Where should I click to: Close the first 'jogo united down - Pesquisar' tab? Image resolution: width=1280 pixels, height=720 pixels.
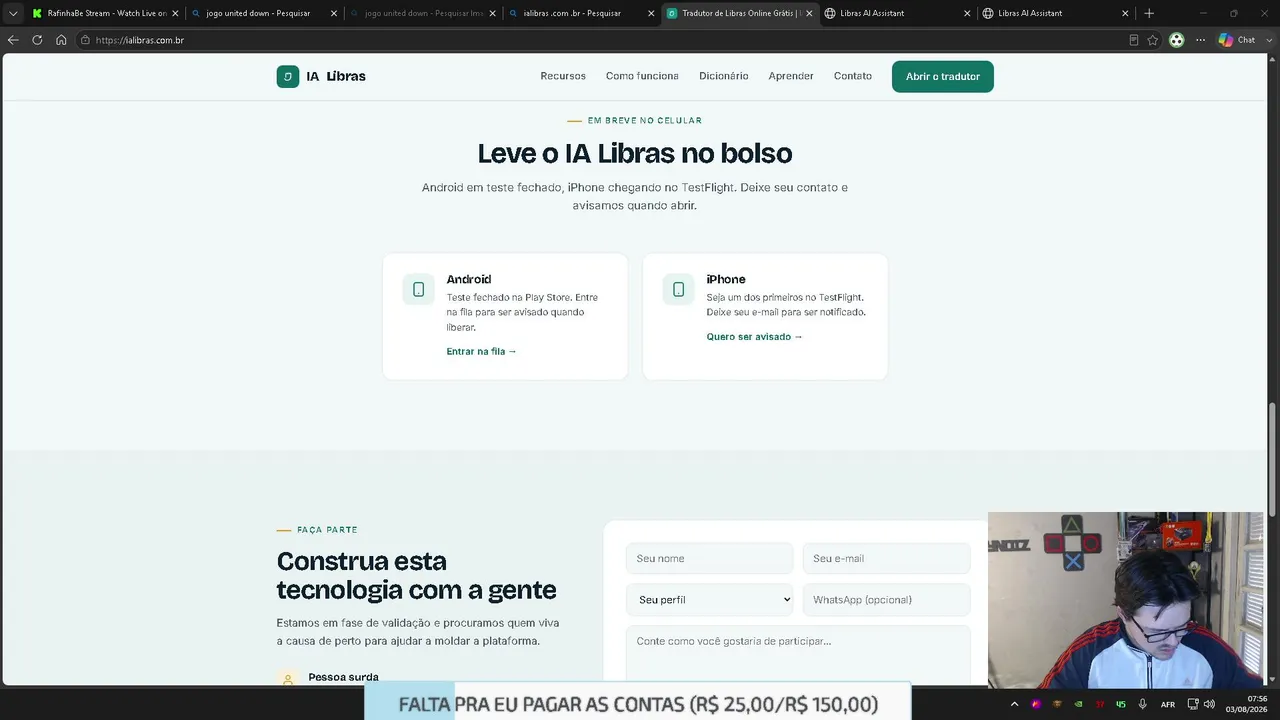(334, 13)
